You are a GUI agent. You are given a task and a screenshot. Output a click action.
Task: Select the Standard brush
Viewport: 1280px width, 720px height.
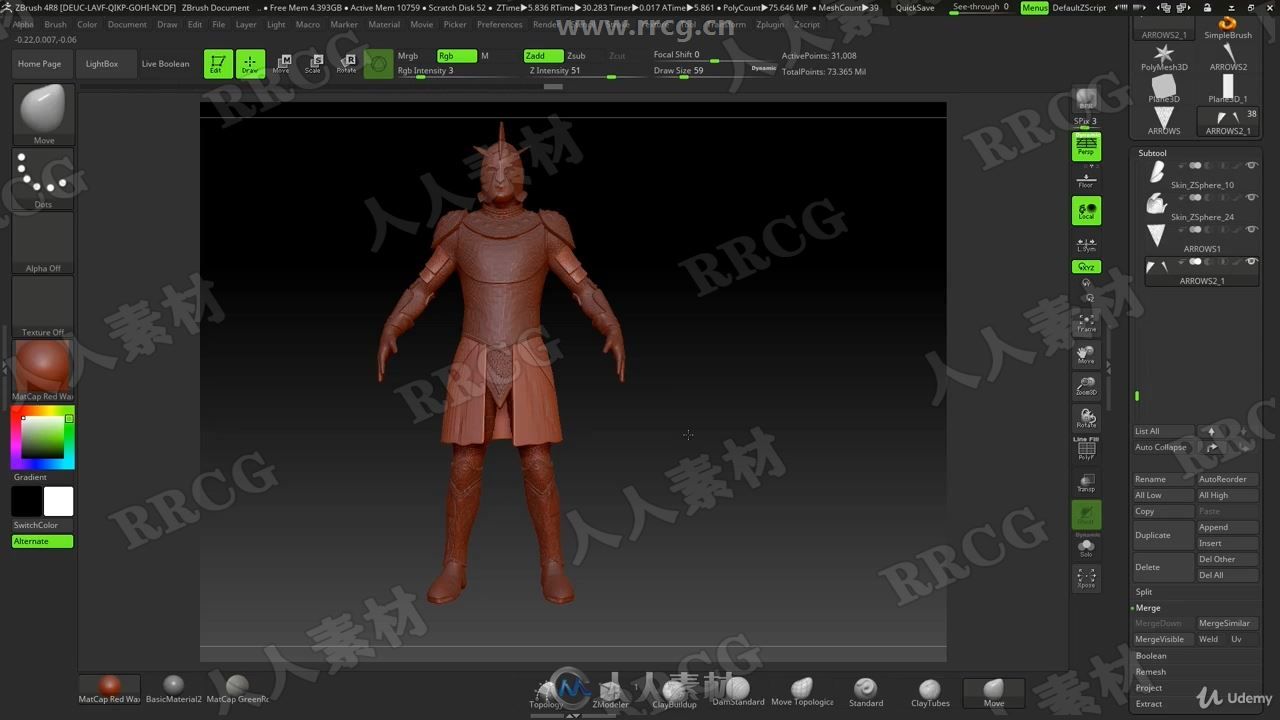click(866, 693)
